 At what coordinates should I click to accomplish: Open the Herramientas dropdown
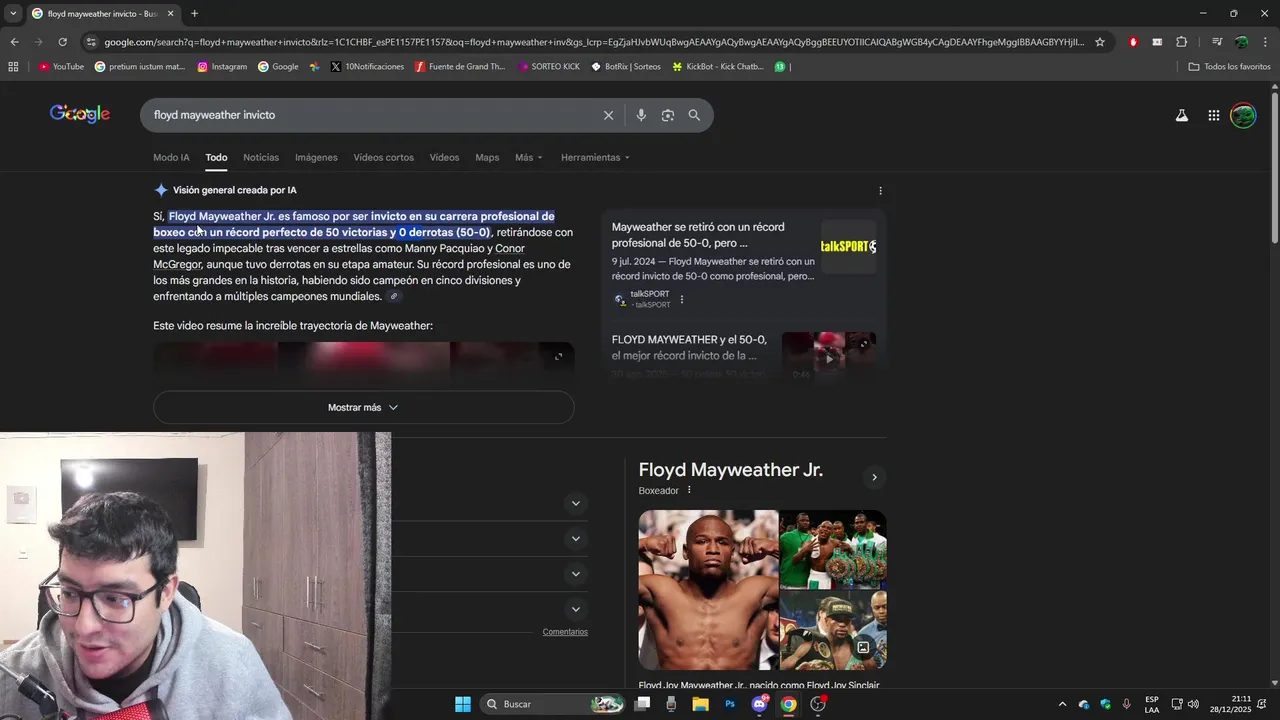[595, 157]
